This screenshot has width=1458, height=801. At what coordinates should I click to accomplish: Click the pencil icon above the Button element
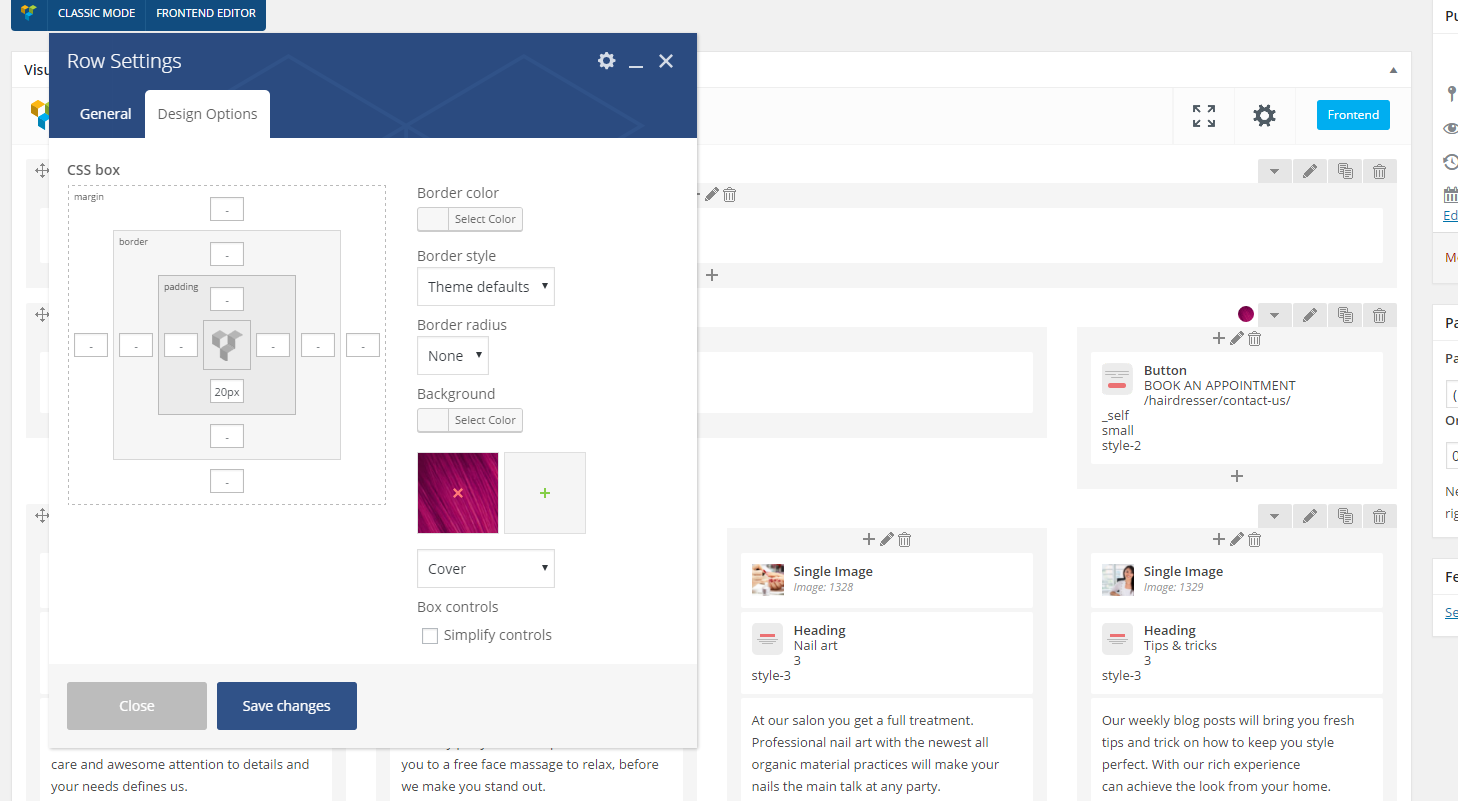click(1237, 339)
